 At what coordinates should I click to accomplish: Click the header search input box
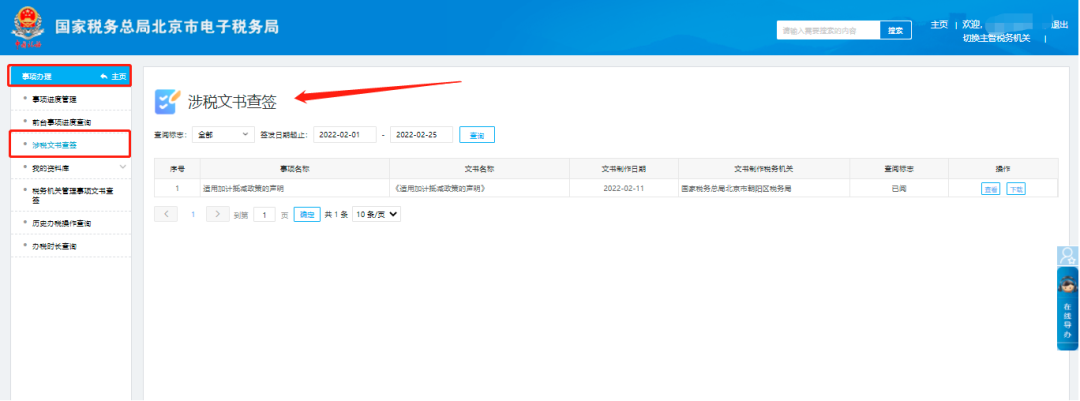tap(828, 30)
